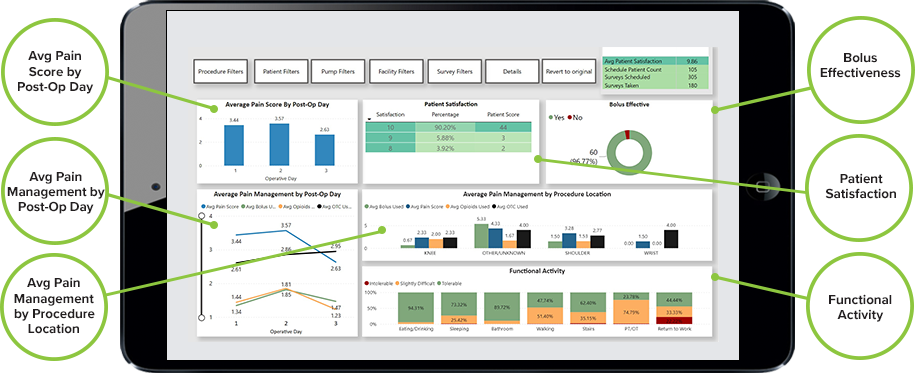Select the Satisfaction column header
The image size is (915, 373).
[390, 114]
